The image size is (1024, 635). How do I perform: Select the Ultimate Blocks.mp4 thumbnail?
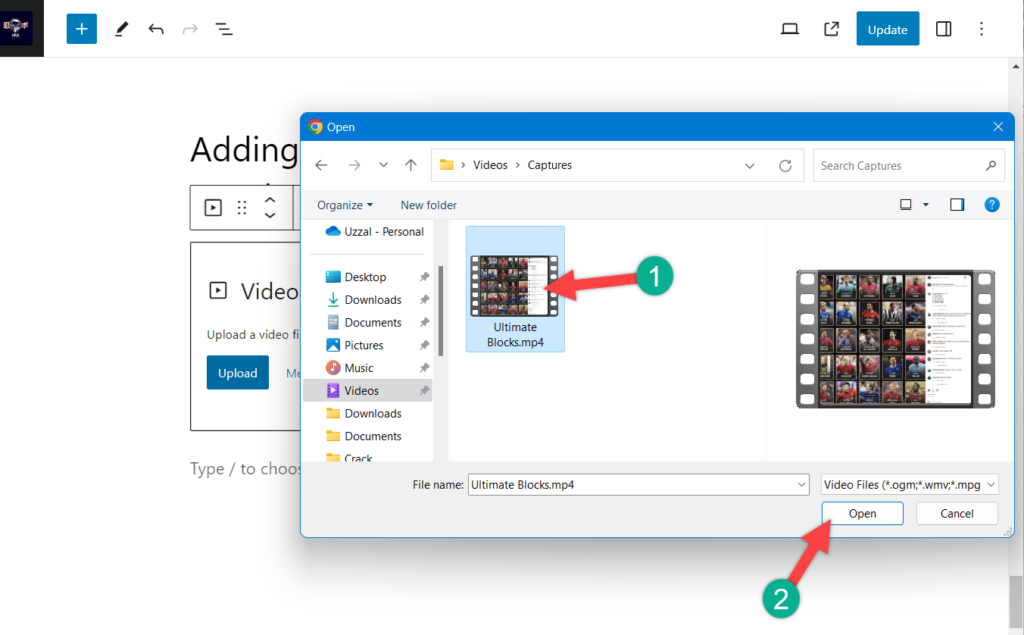pyautogui.click(x=515, y=288)
